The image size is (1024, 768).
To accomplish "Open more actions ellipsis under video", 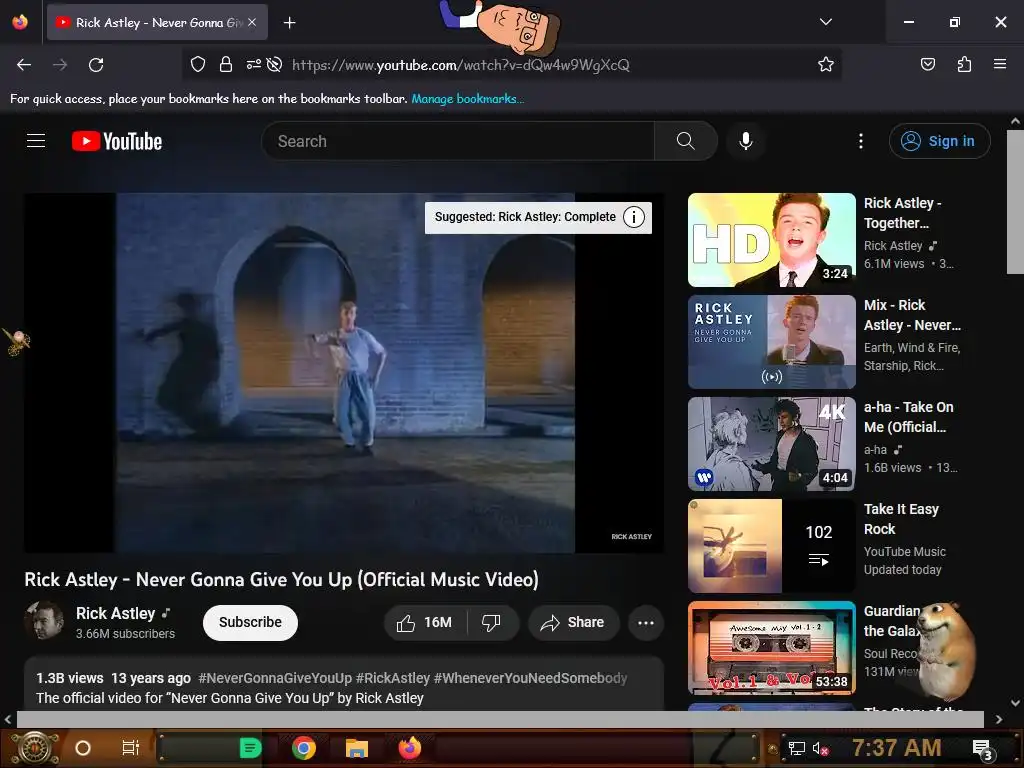I will 646,622.
